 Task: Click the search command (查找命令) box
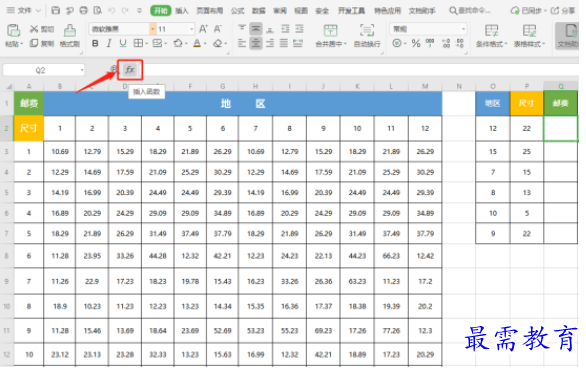[x=470, y=10]
